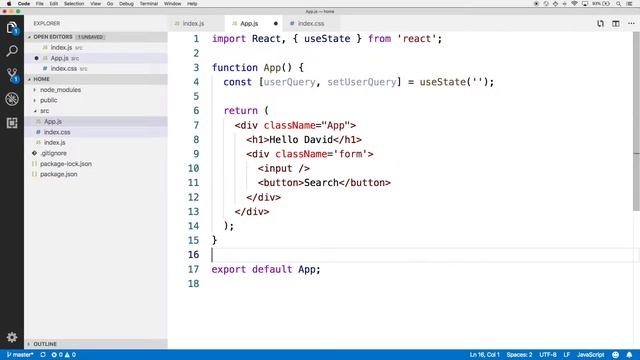The image size is (640, 360).
Task: Select index.css in Open Editors list
Action: tap(96, 69)
